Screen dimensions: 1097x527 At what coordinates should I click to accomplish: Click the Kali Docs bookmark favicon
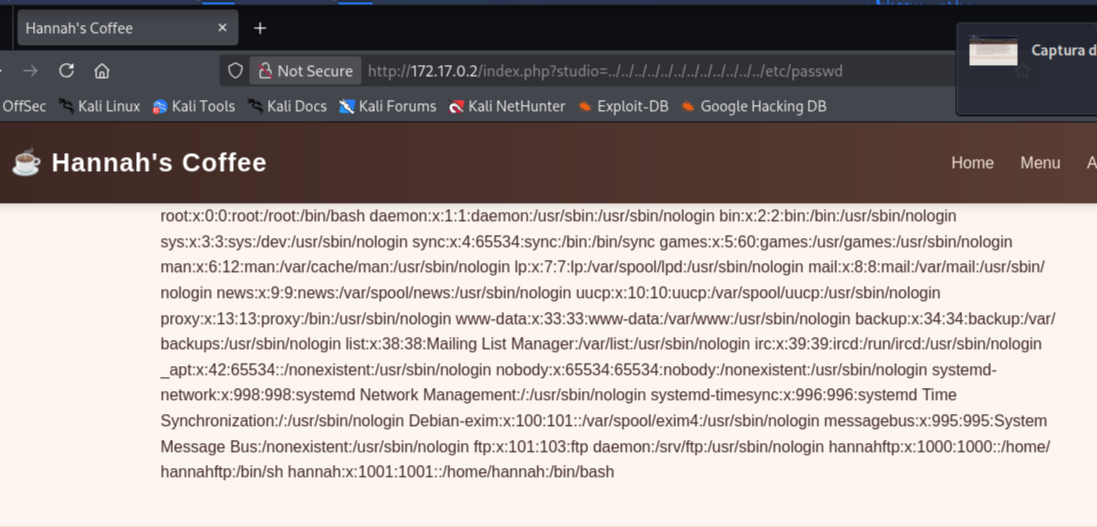coord(255,106)
